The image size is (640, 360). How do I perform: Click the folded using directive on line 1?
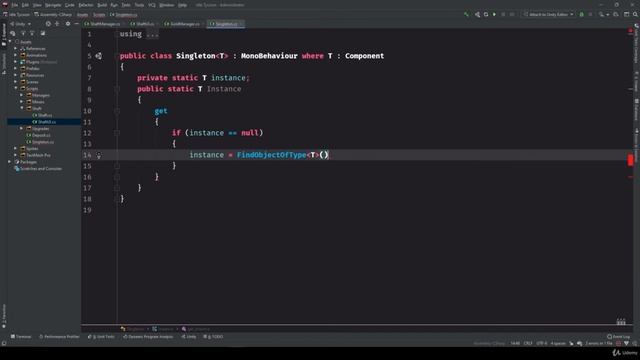point(153,34)
